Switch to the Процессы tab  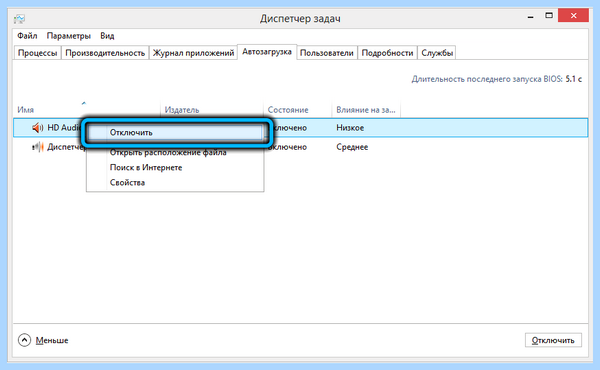38,53
